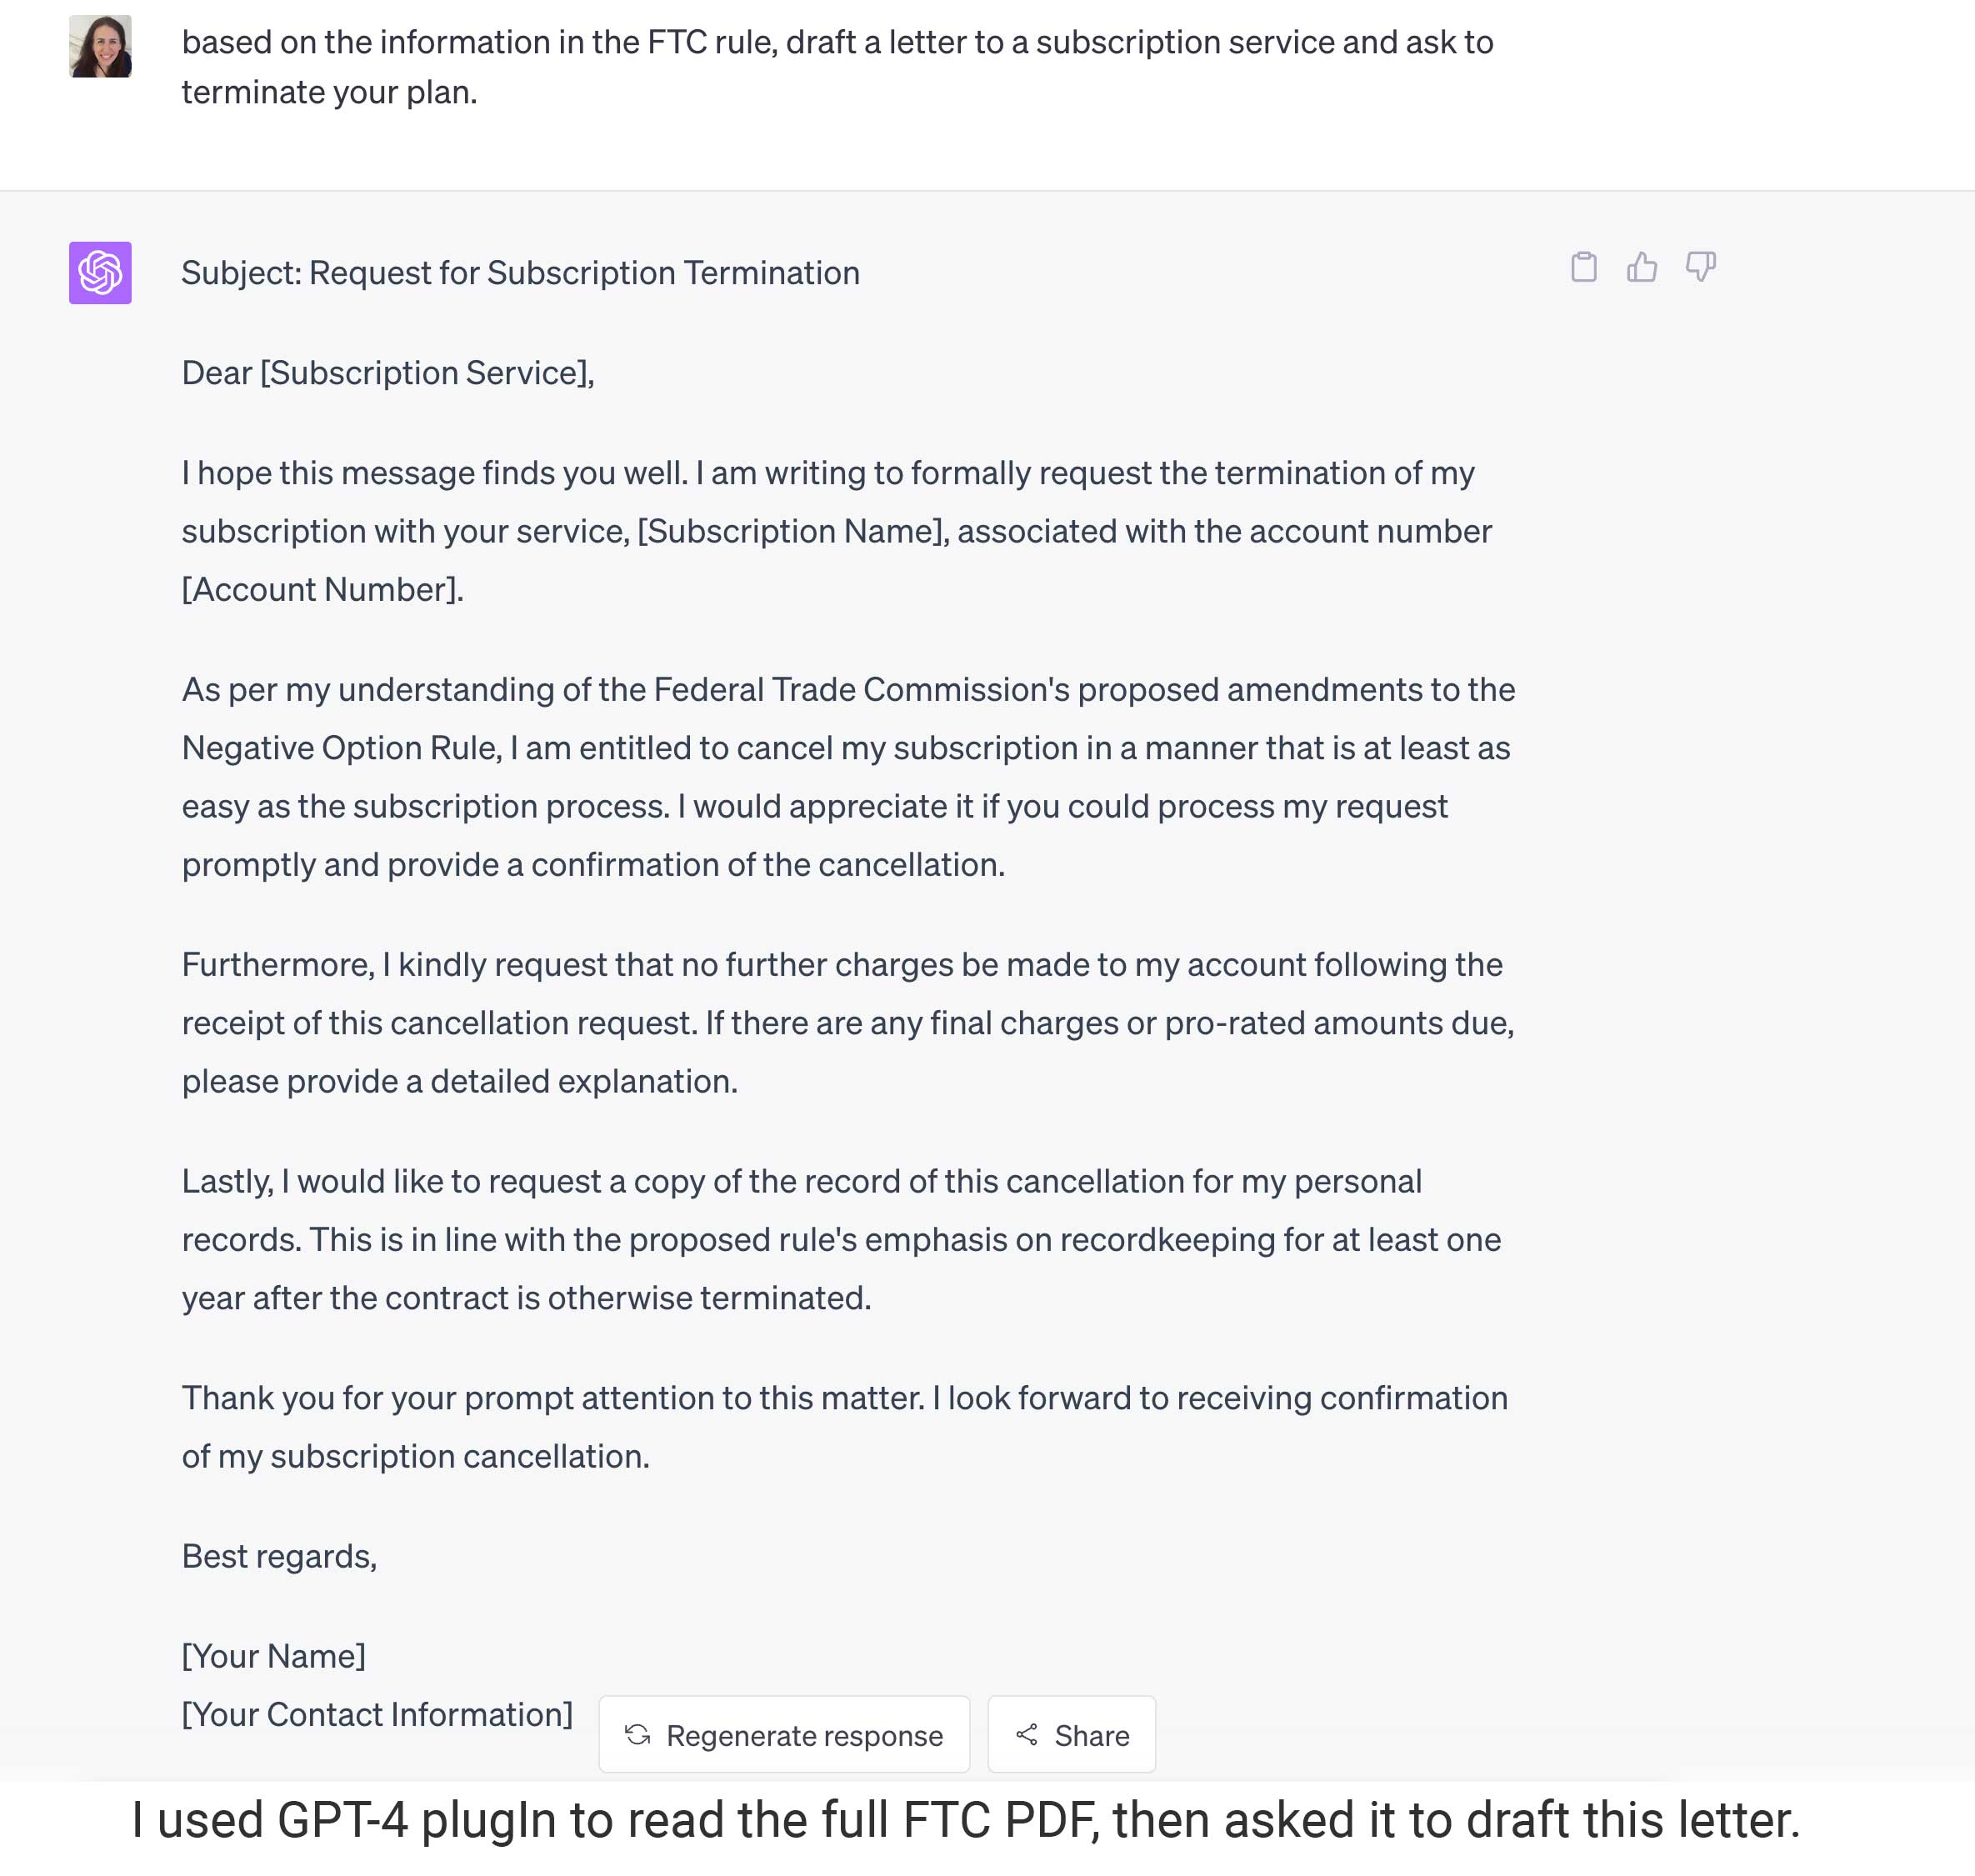The image size is (1975, 1876).
Task: Click the "Dear [Subscription Service]," greeting
Action: pos(388,373)
